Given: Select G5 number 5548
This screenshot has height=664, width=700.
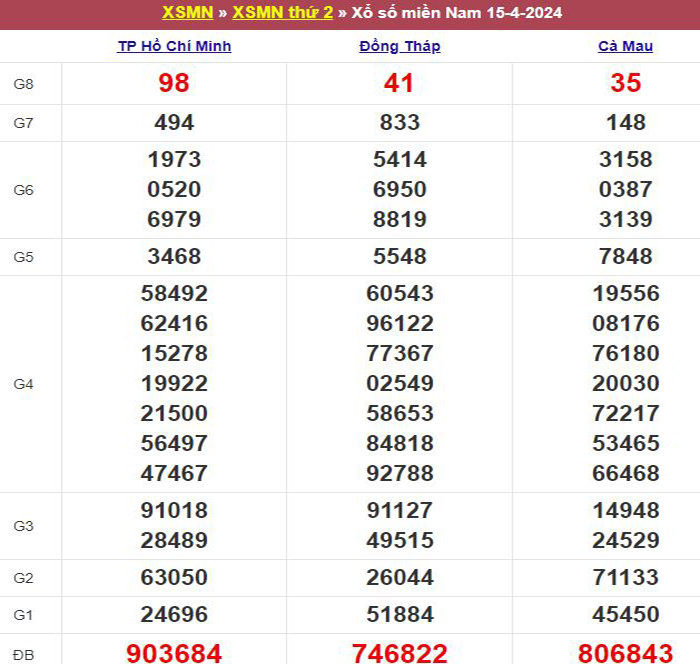Looking at the screenshot, I should click(400, 256).
